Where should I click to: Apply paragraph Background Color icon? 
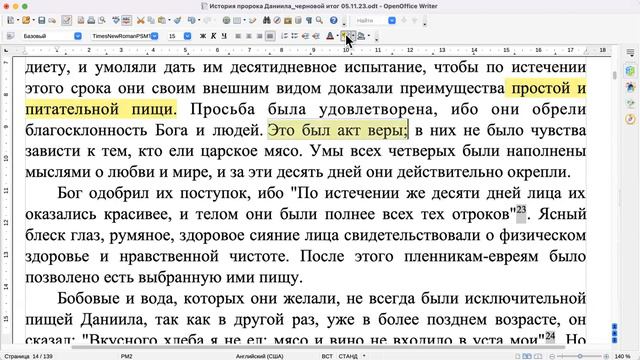[361, 36]
